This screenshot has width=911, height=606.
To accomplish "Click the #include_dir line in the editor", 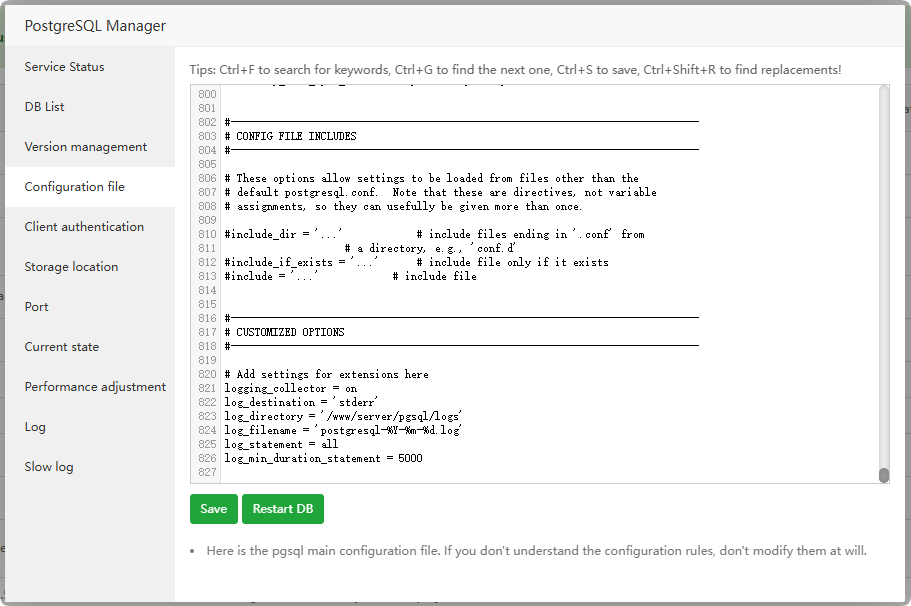I will point(285,234).
